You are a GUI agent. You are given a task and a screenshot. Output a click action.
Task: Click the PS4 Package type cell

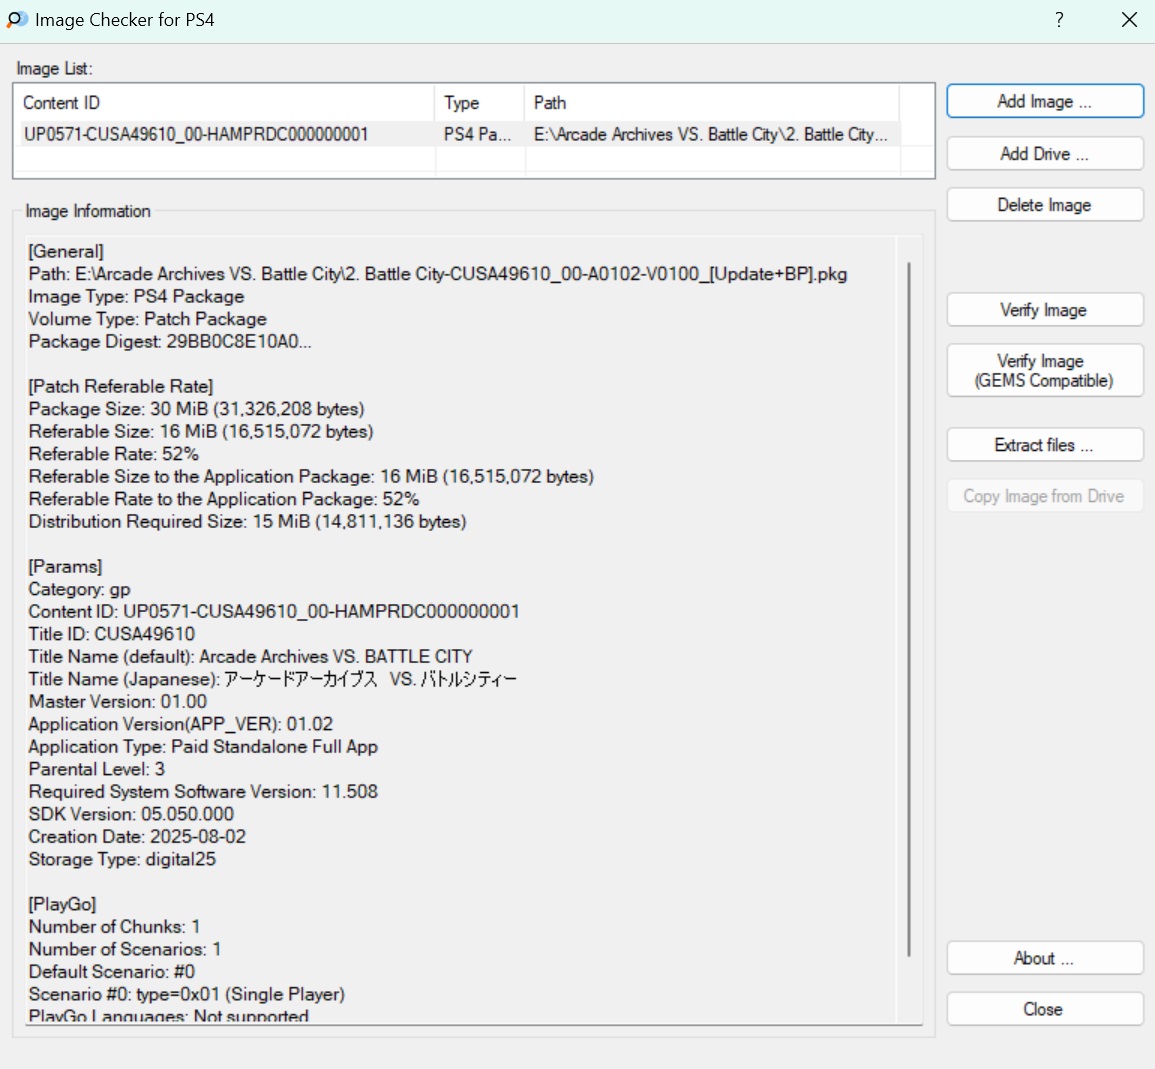pos(478,134)
